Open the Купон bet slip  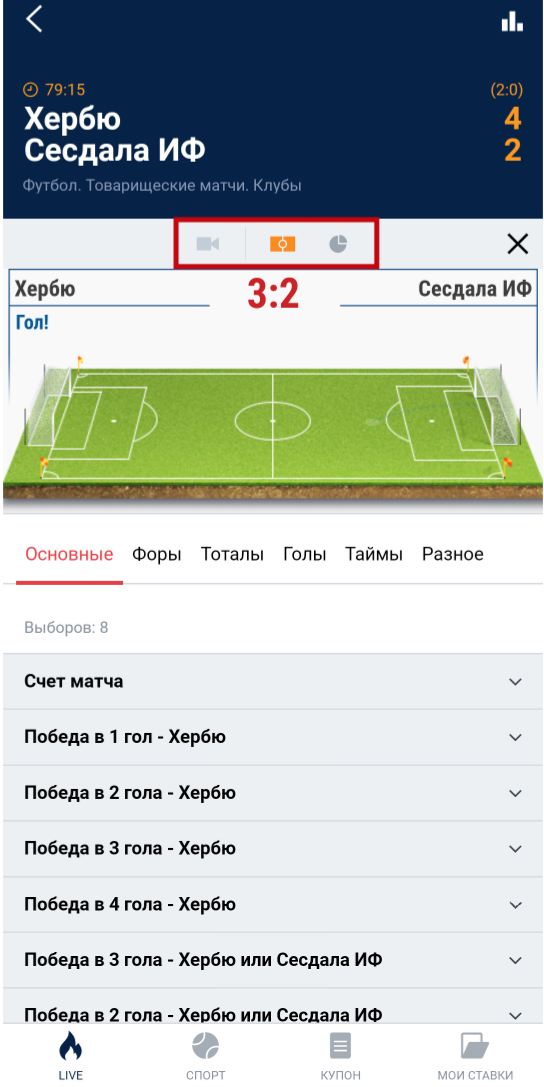click(x=340, y=1055)
